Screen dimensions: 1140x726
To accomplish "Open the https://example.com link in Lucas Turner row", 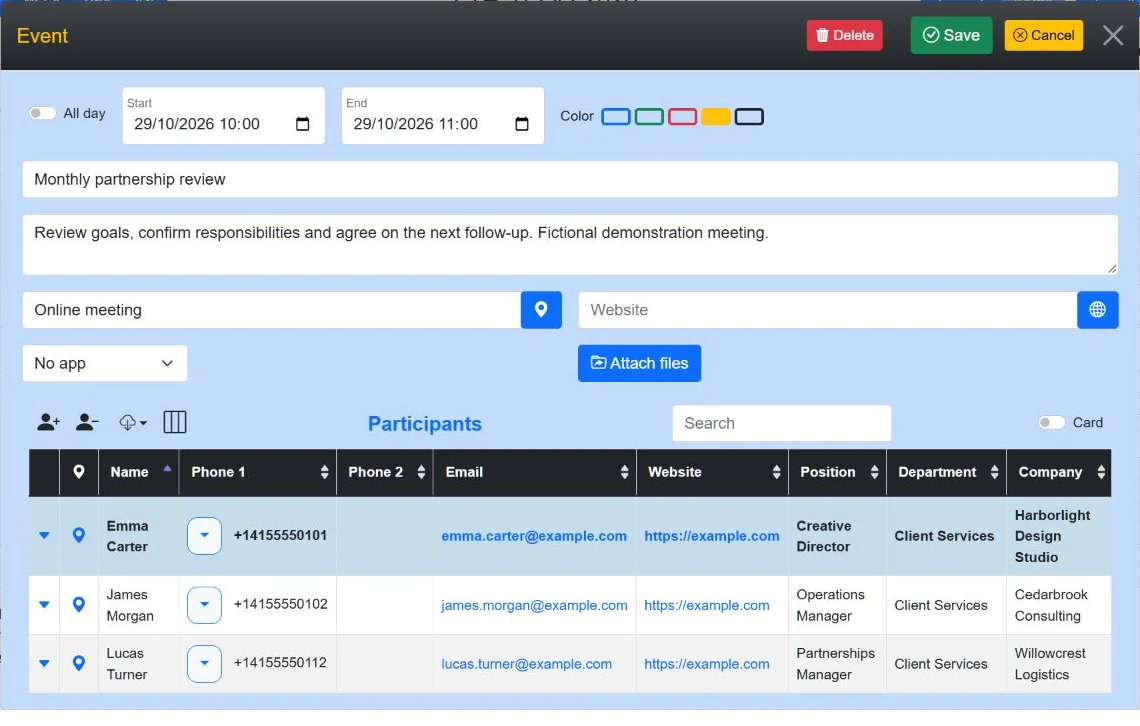I will click(x=707, y=664).
